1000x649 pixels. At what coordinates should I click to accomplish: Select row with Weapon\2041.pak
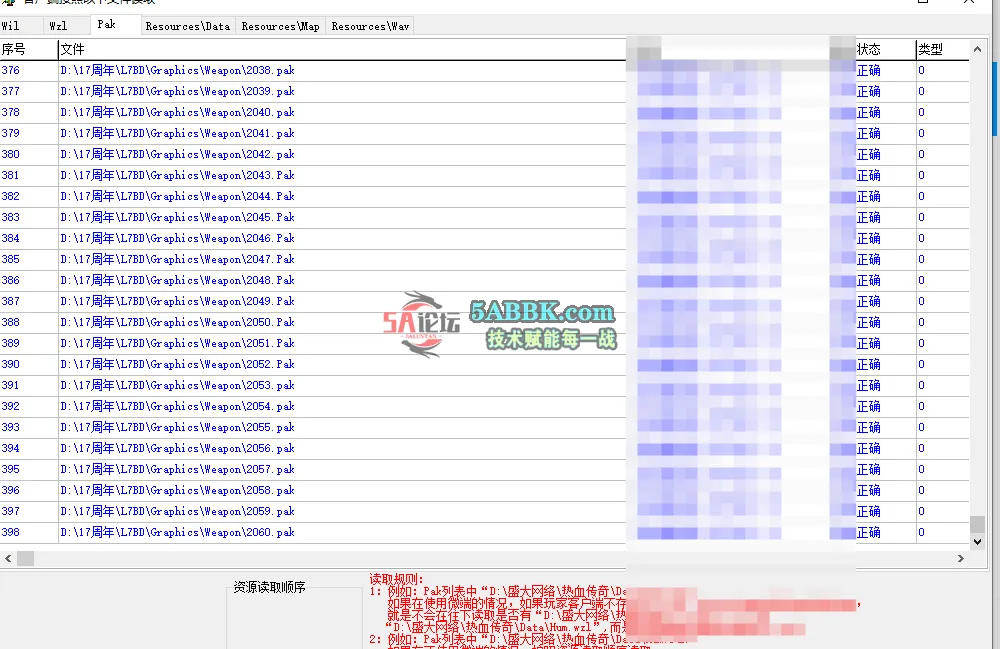pos(485,133)
